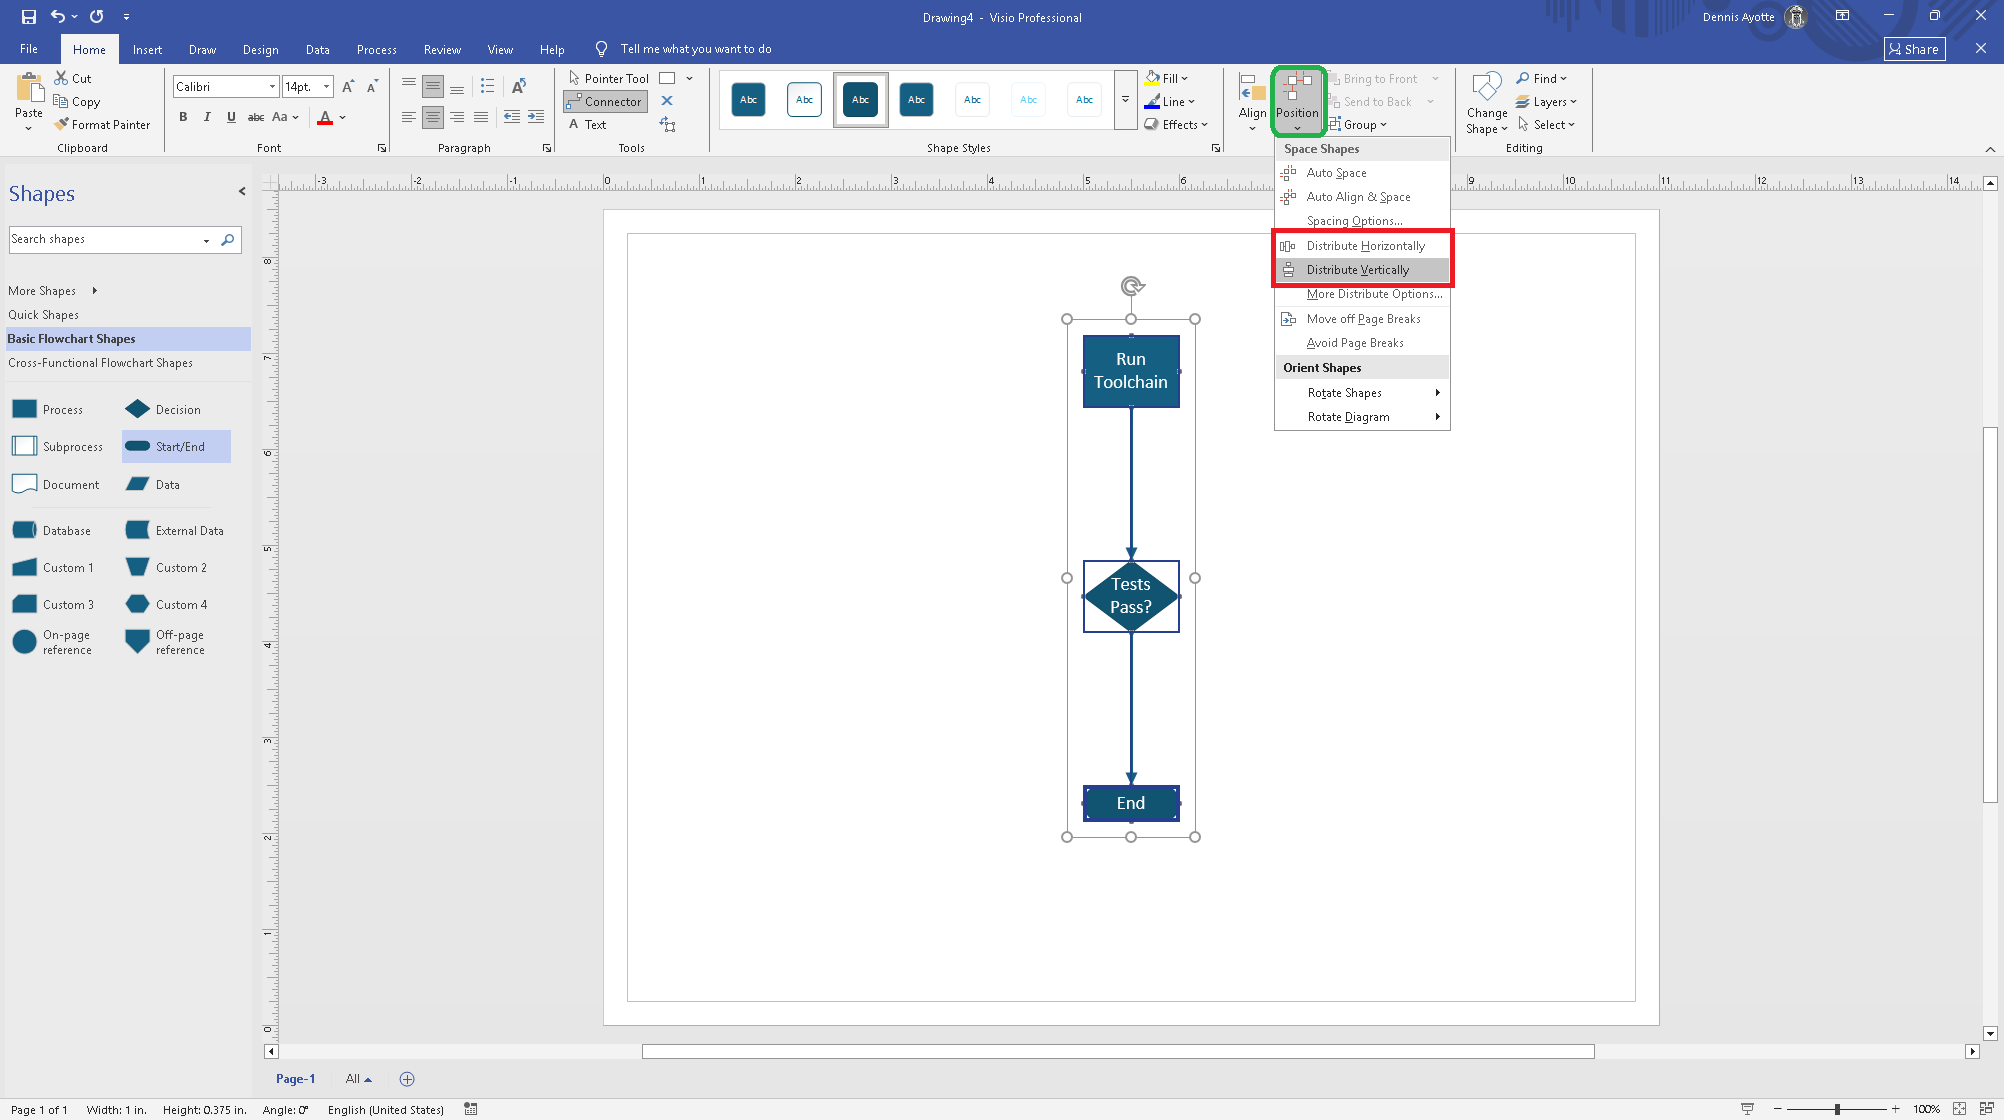
Task: Click the macro recording icon in status bar
Action: (471, 1109)
